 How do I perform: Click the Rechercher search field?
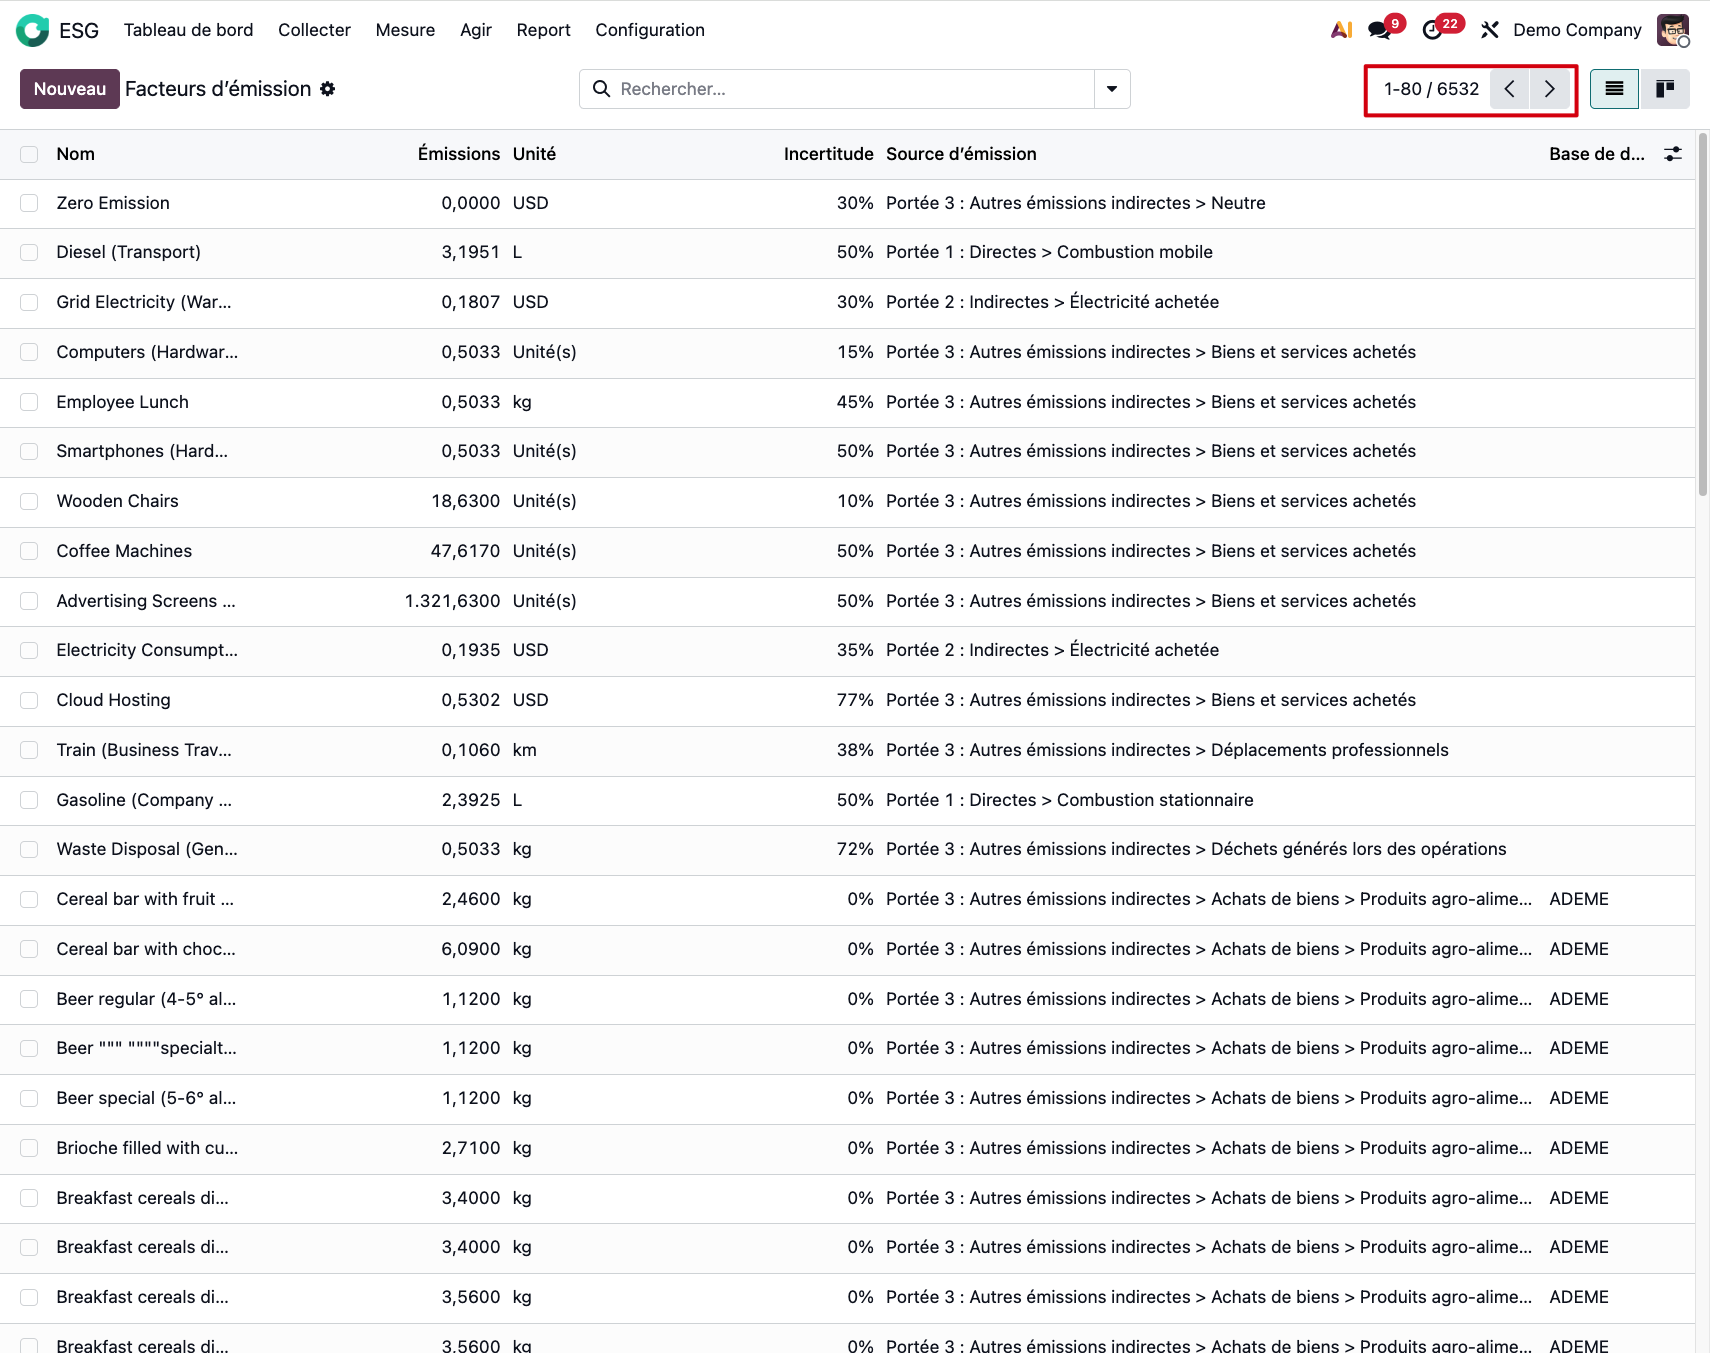click(850, 89)
